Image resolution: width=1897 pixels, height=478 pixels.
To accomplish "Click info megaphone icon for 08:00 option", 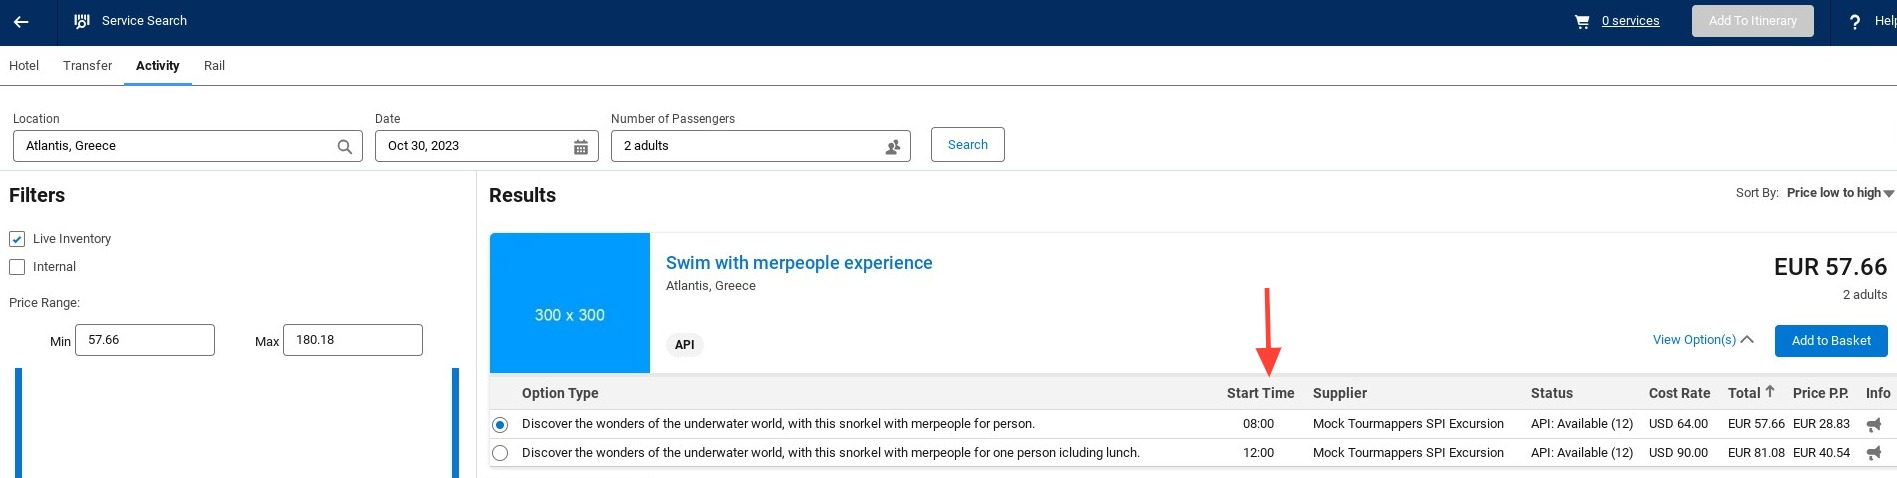I will click(x=1874, y=424).
